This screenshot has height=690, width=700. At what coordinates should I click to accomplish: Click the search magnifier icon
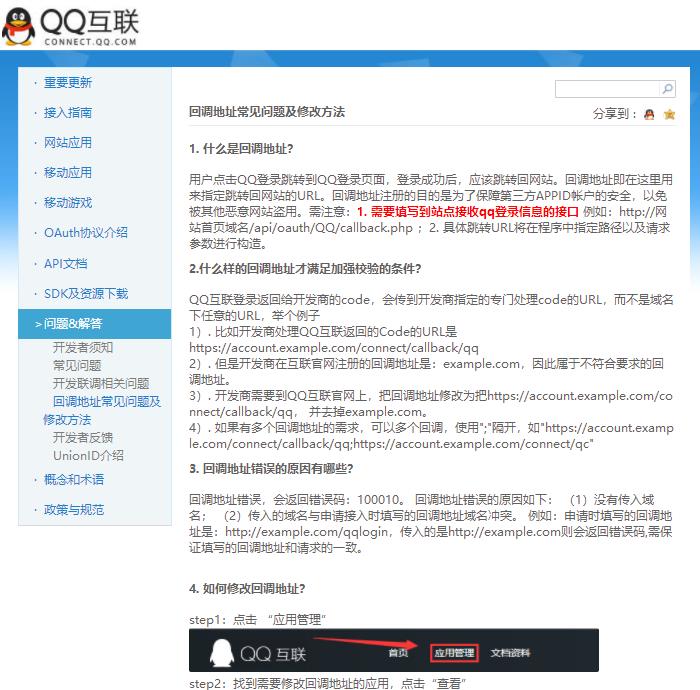click(667, 89)
